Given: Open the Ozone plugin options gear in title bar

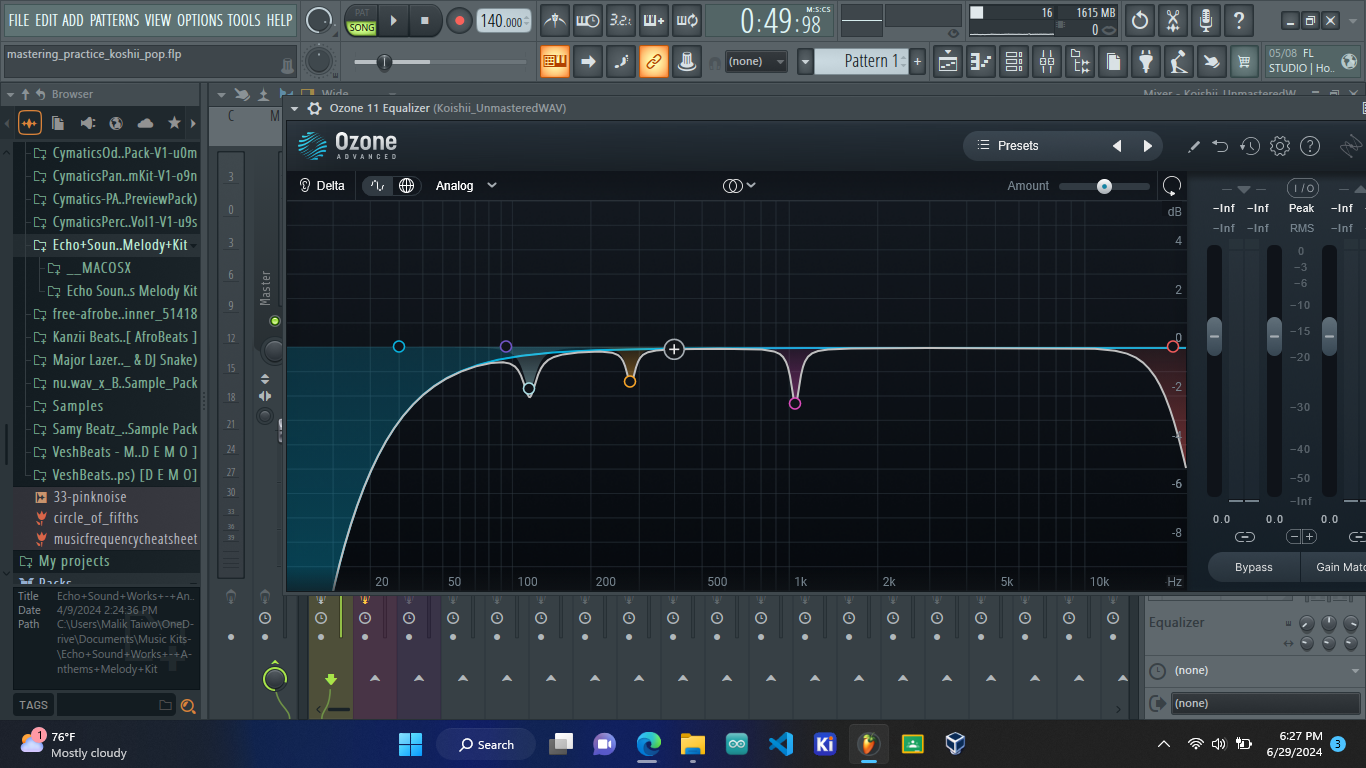Looking at the screenshot, I should [x=315, y=108].
